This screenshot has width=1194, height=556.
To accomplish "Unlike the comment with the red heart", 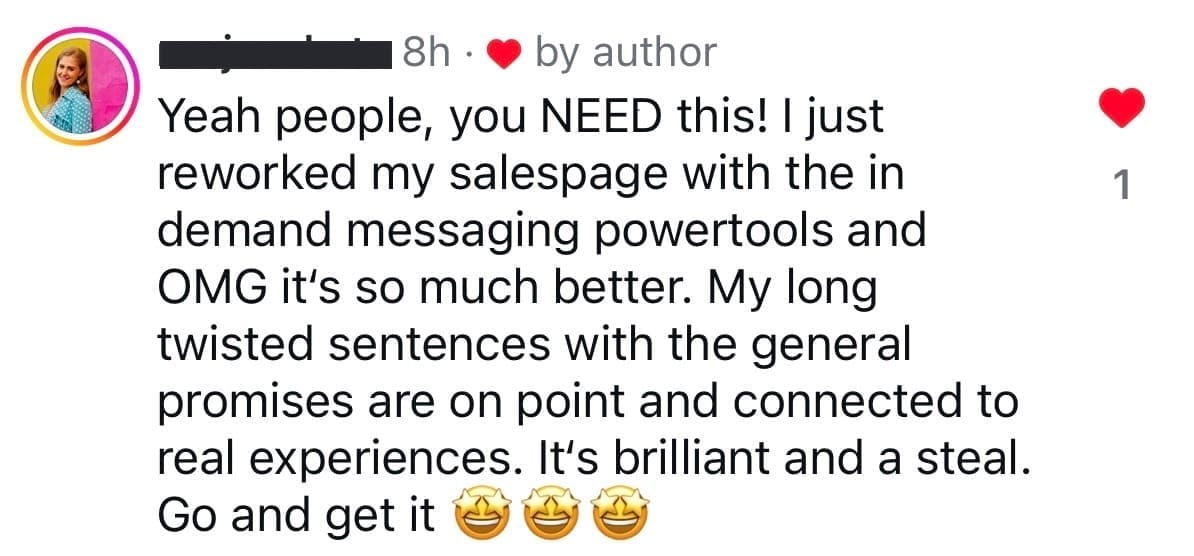I will point(1121,108).
